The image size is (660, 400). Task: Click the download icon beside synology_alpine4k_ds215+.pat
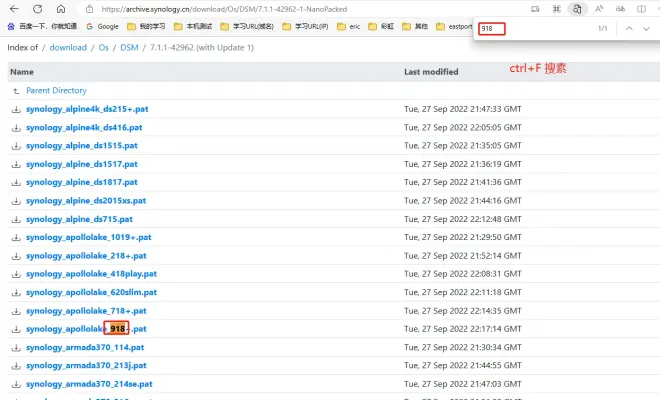pyautogui.click(x=16, y=109)
